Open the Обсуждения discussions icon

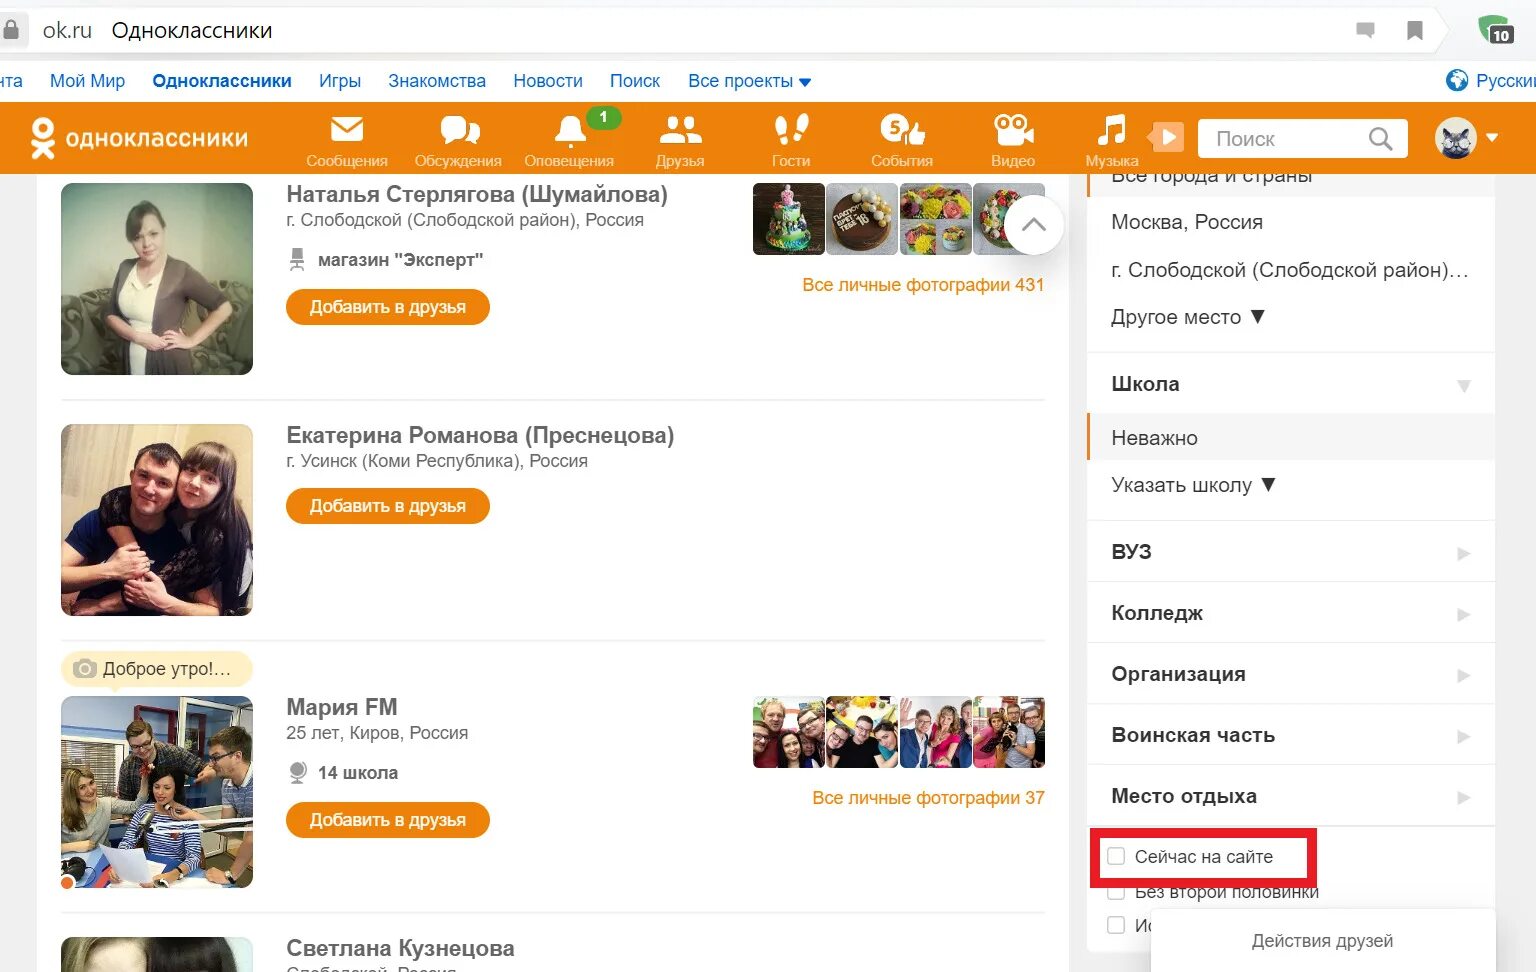click(459, 130)
